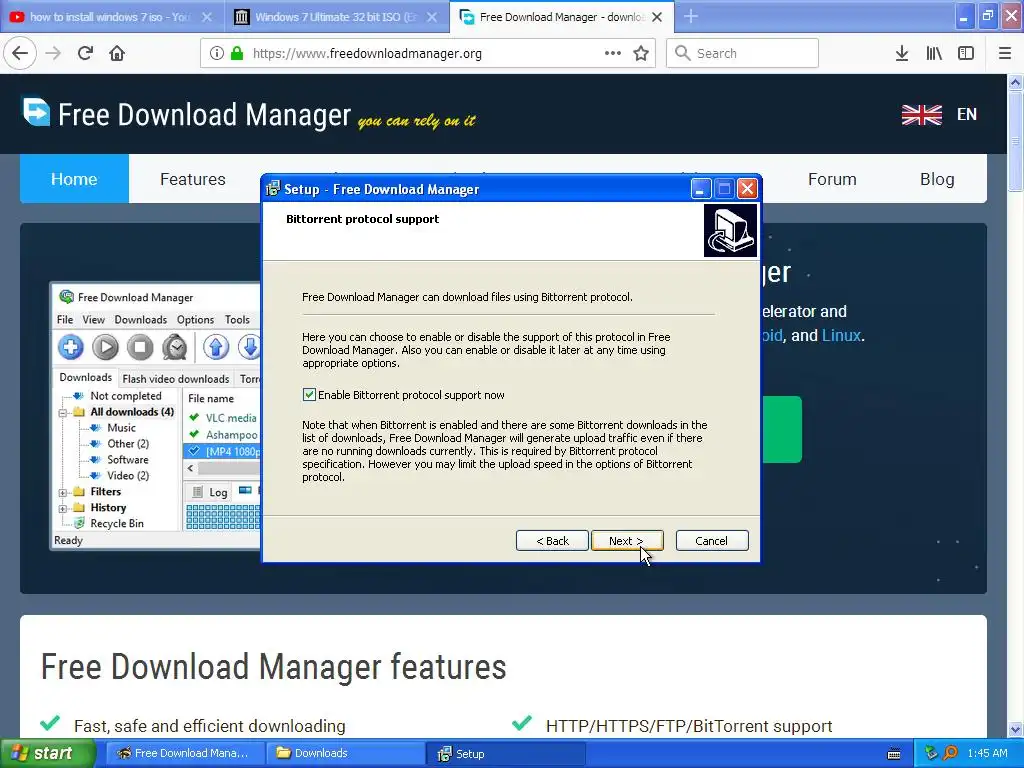Viewport: 1024px width, 768px height.
Task: Click the blue plus add-download icon in preview
Action: [71, 347]
